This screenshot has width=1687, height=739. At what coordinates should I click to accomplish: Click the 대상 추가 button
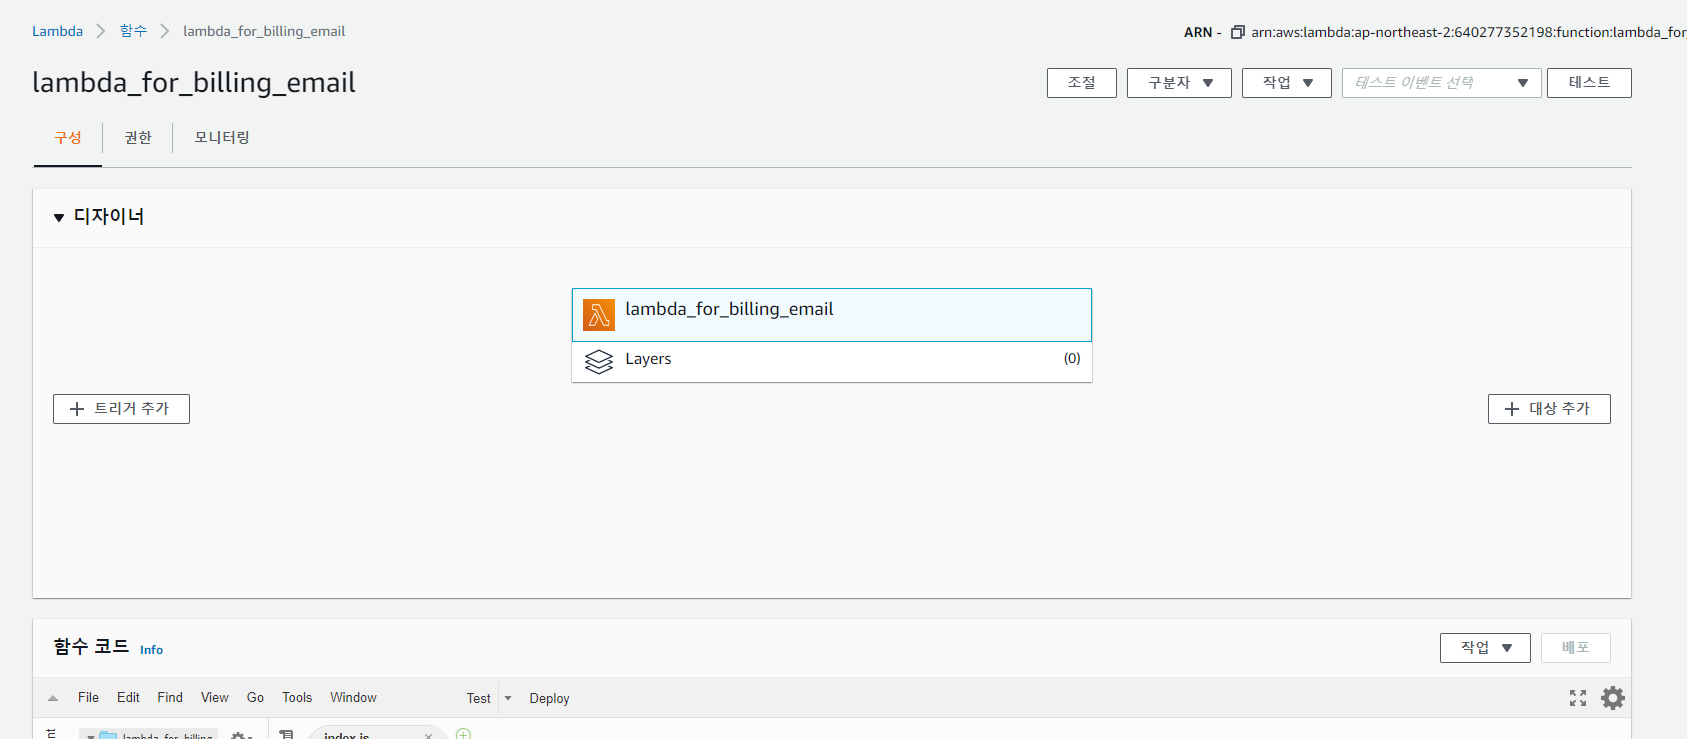(1549, 409)
